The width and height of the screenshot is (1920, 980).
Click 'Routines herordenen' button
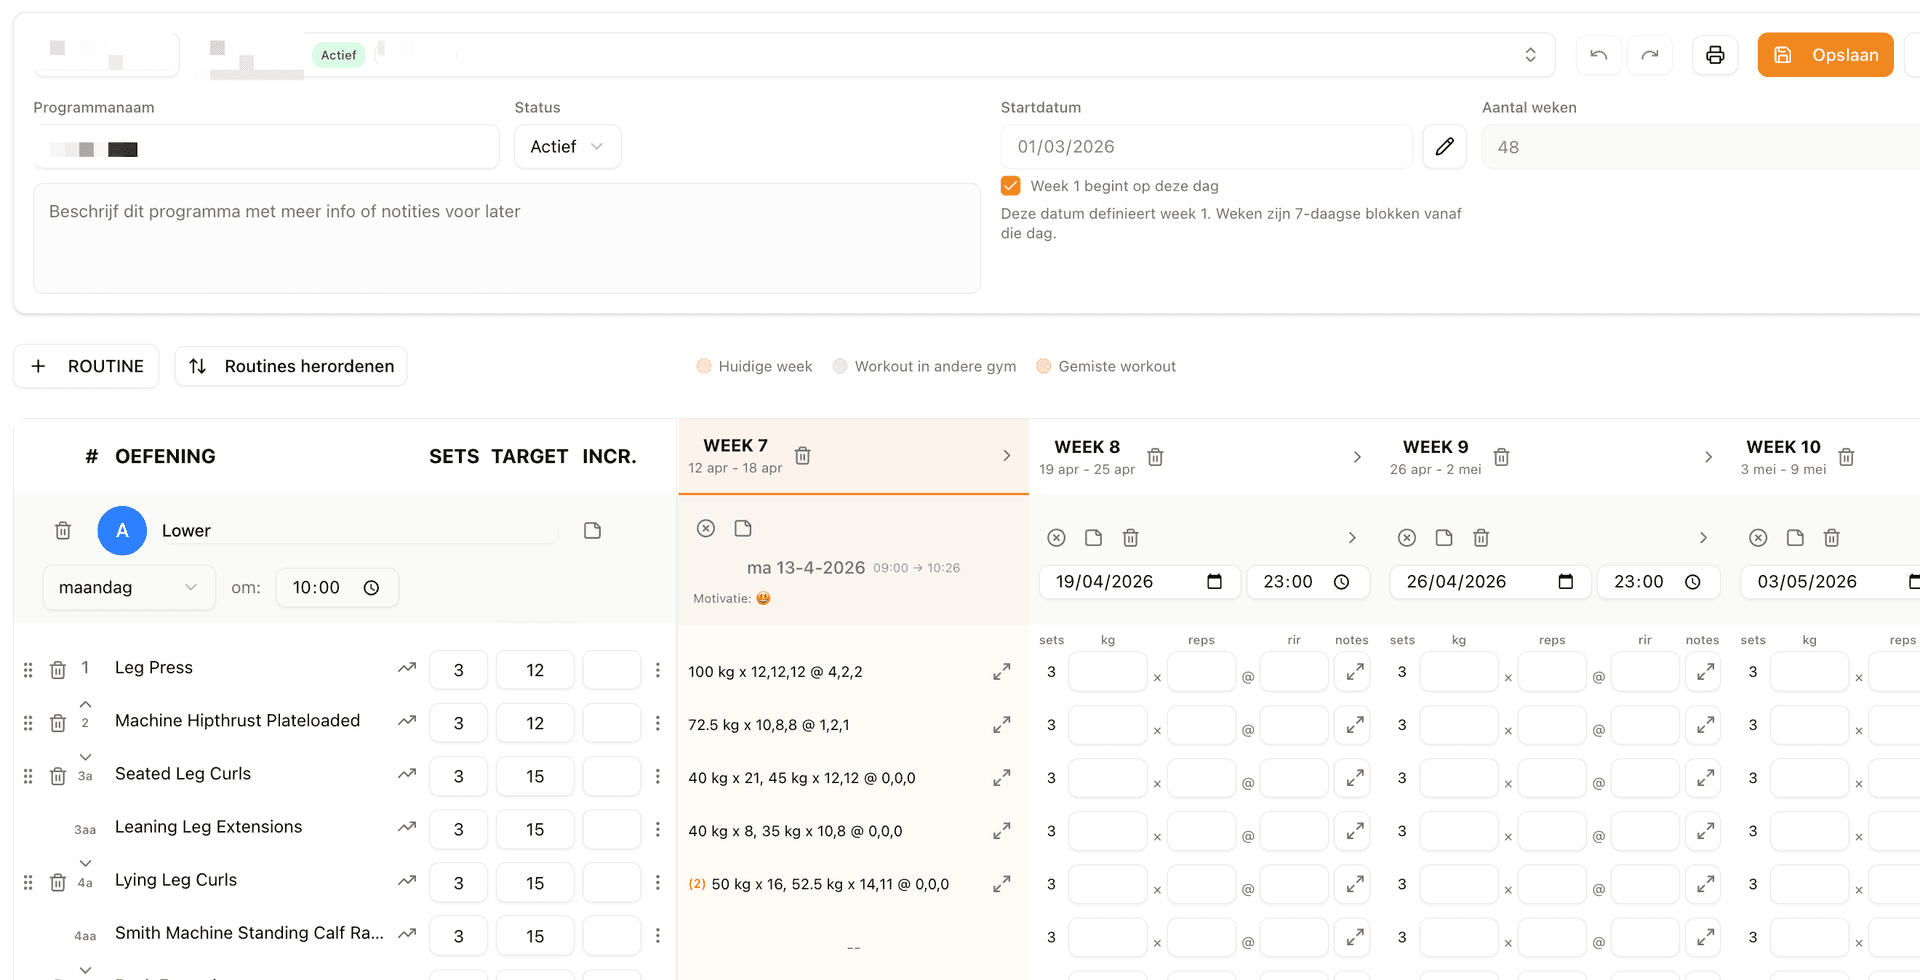pos(291,366)
